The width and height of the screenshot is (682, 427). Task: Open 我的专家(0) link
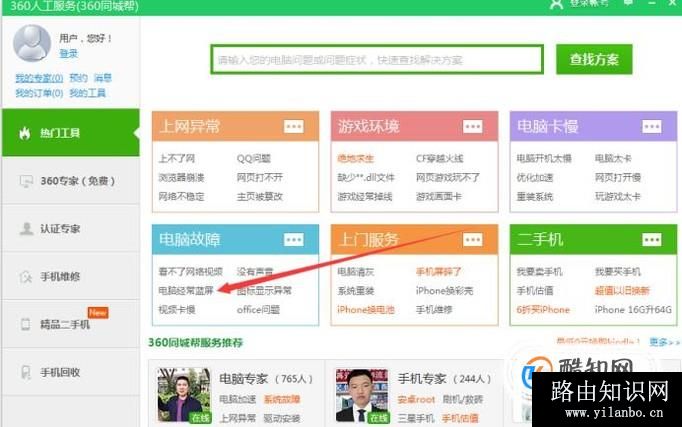[39, 78]
